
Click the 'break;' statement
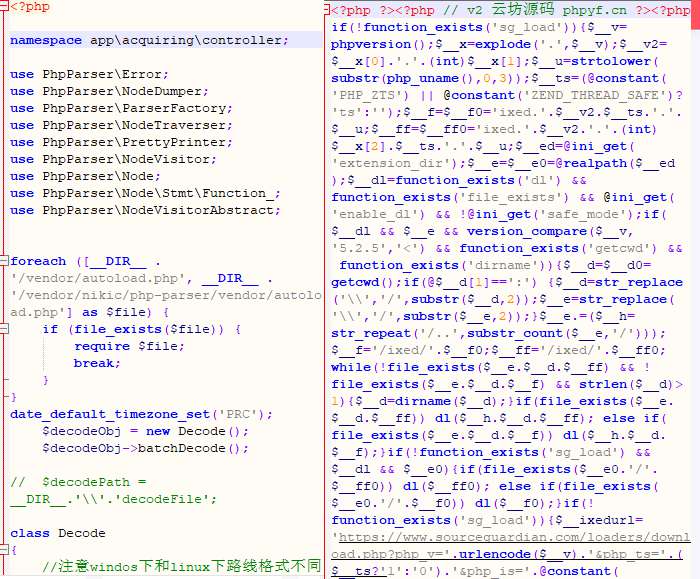97,363
